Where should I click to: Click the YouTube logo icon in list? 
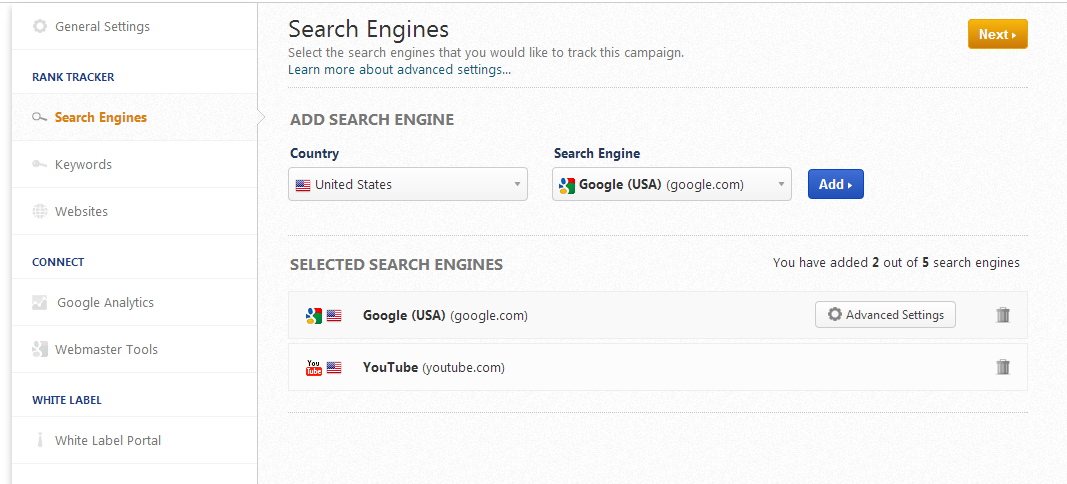click(313, 368)
